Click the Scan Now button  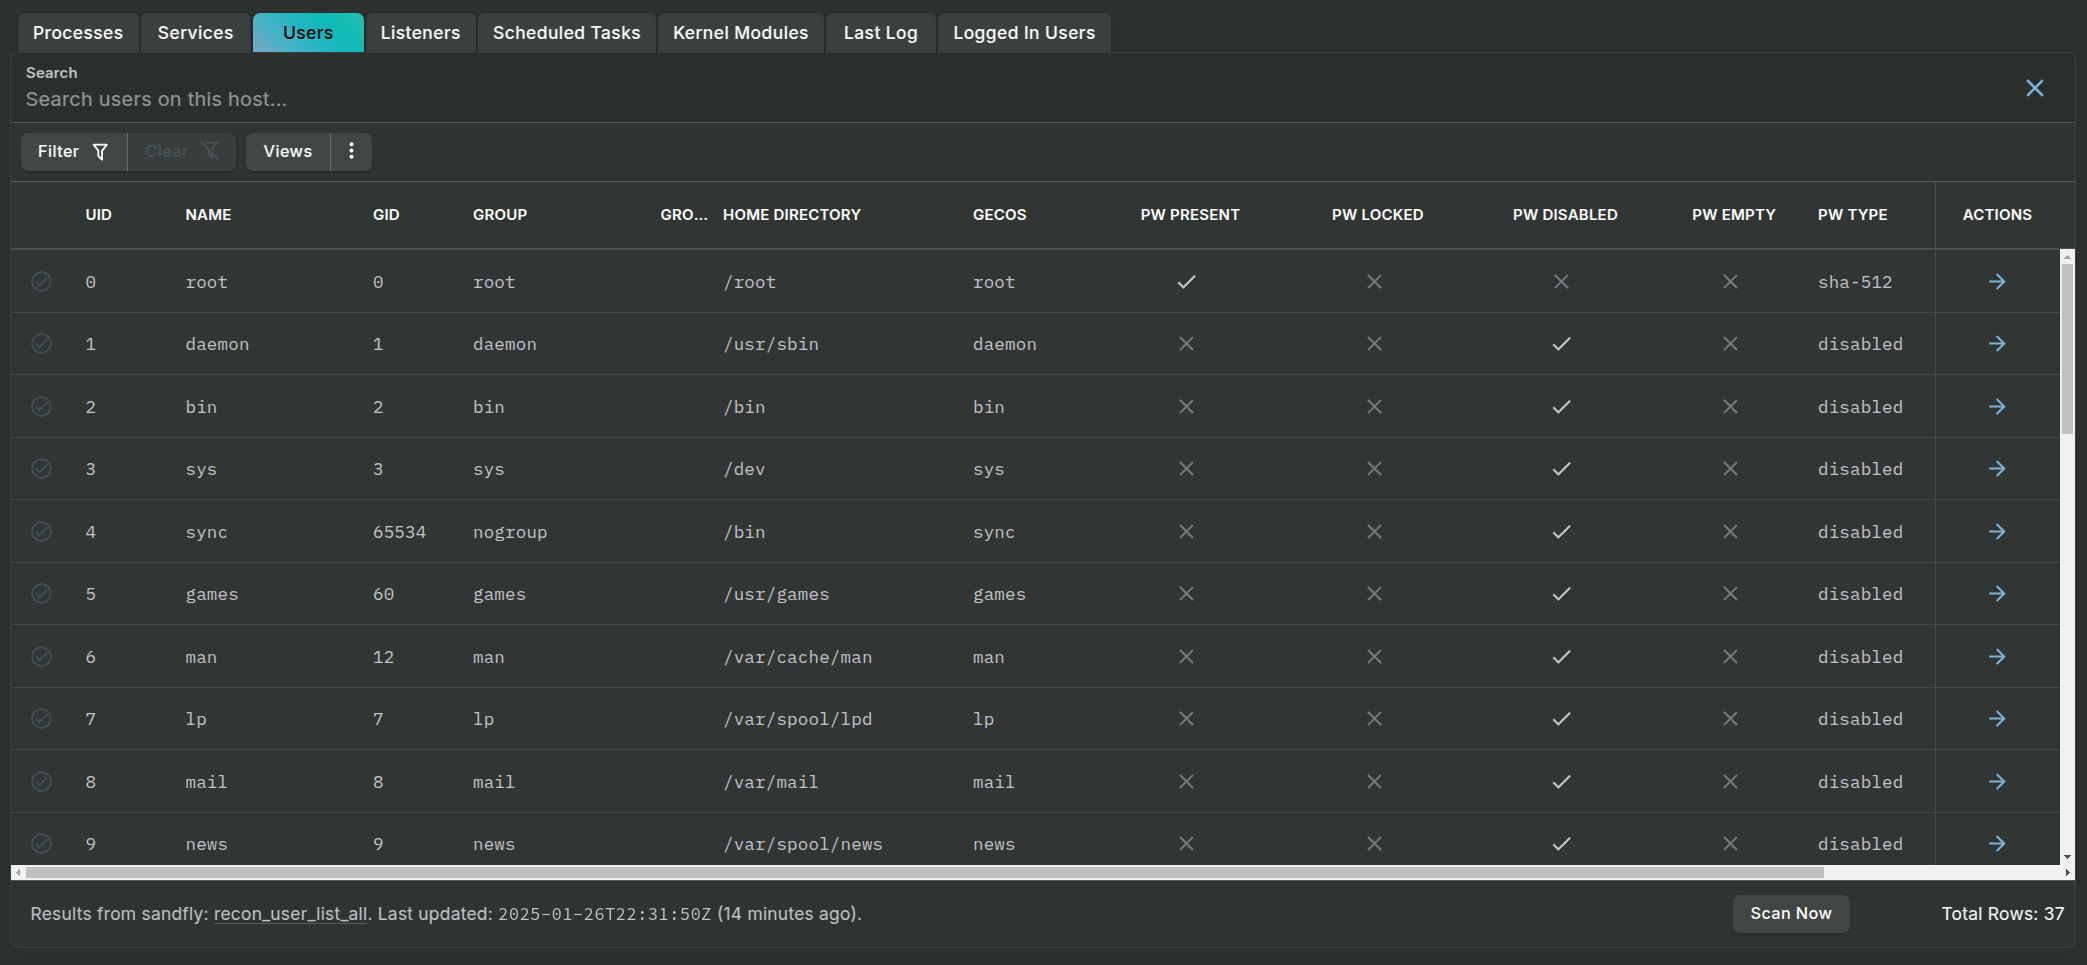click(1791, 914)
